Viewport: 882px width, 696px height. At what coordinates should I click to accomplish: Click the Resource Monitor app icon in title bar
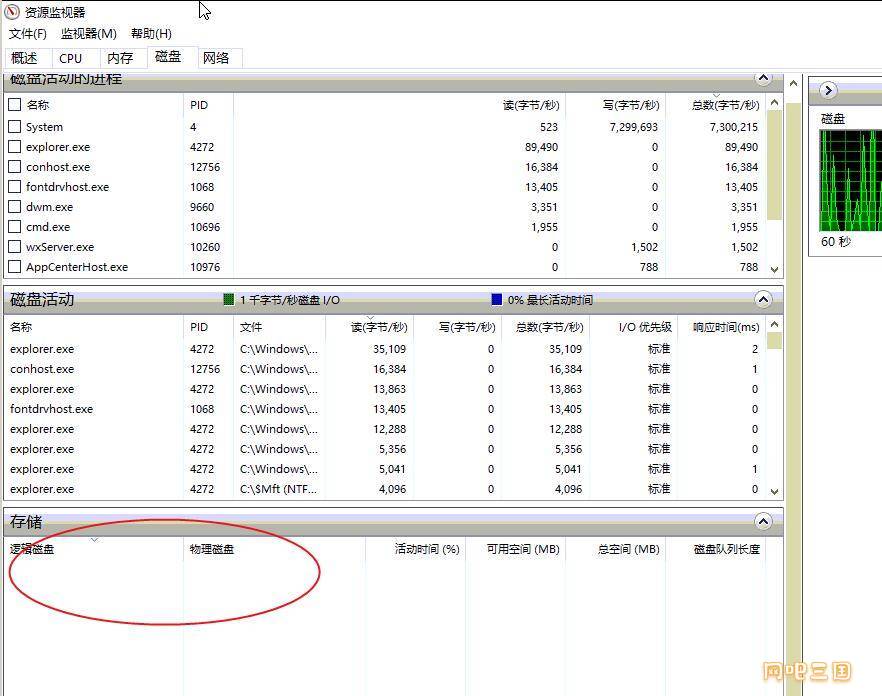tap(12, 12)
